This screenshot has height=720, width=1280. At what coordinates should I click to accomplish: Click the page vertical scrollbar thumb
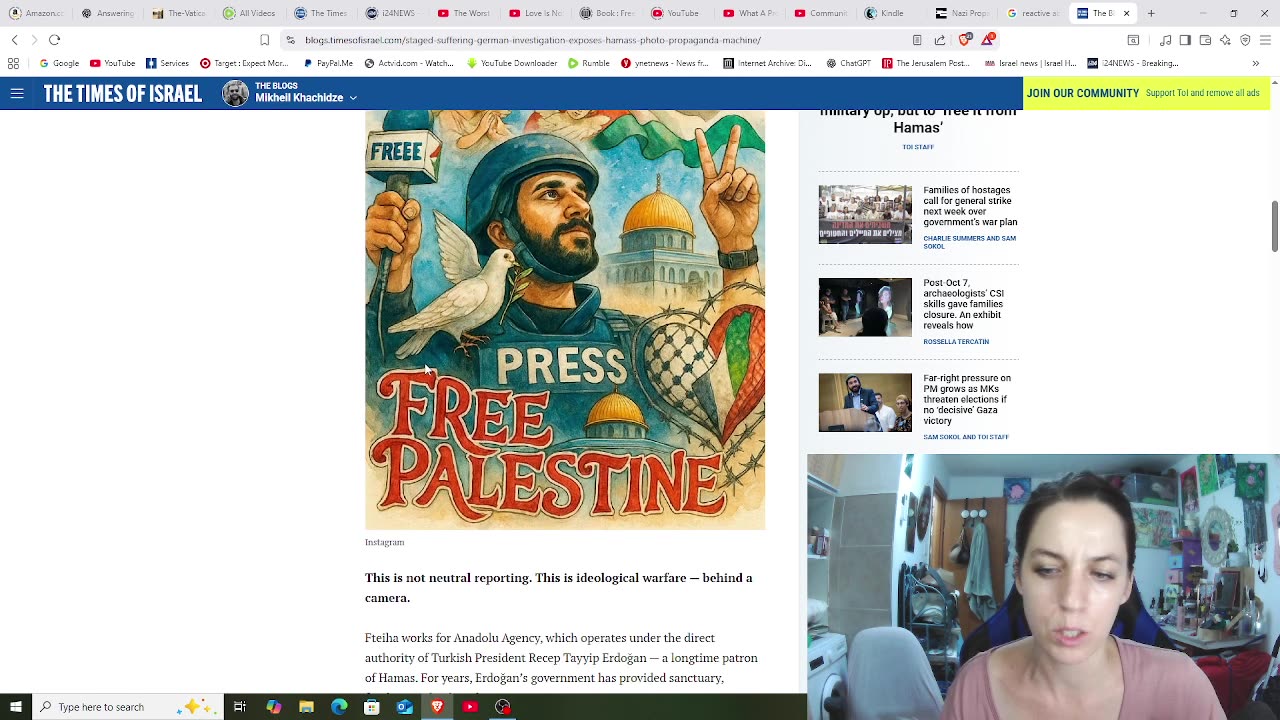[x=1274, y=226]
